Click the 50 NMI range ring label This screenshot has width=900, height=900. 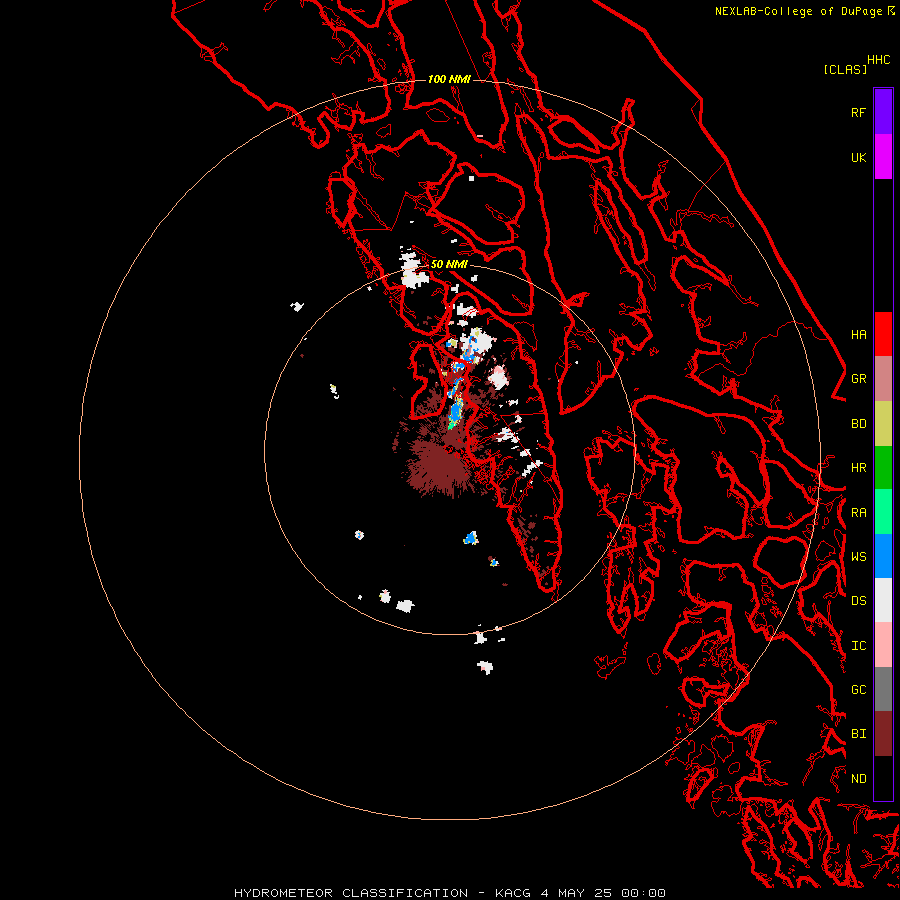point(449,264)
